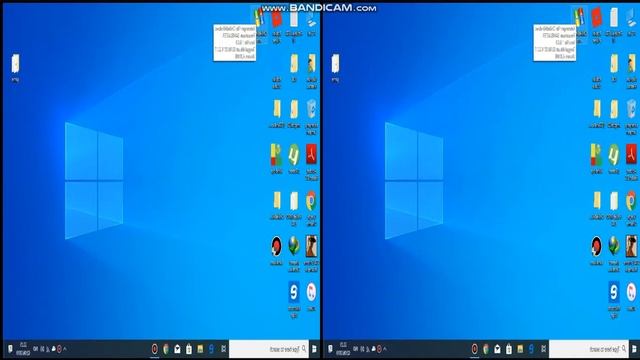The height and width of the screenshot is (360, 640).
Task: Expand hidden tray icons chevron, right desktop
Action: (x=385, y=349)
